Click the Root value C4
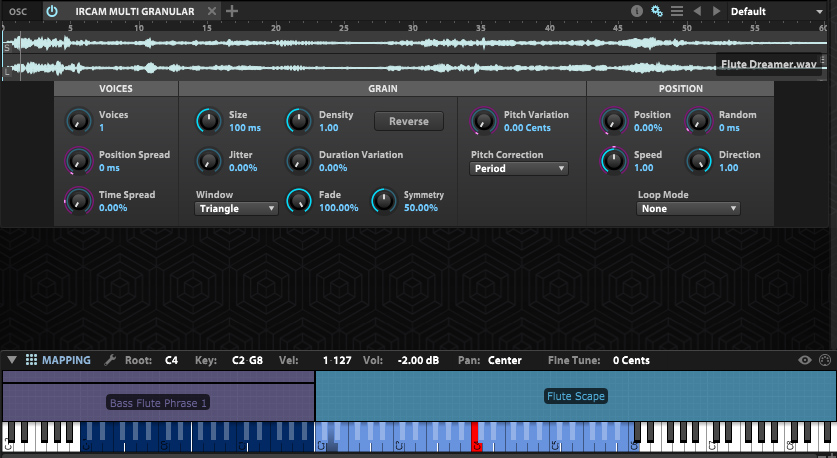 [171, 360]
